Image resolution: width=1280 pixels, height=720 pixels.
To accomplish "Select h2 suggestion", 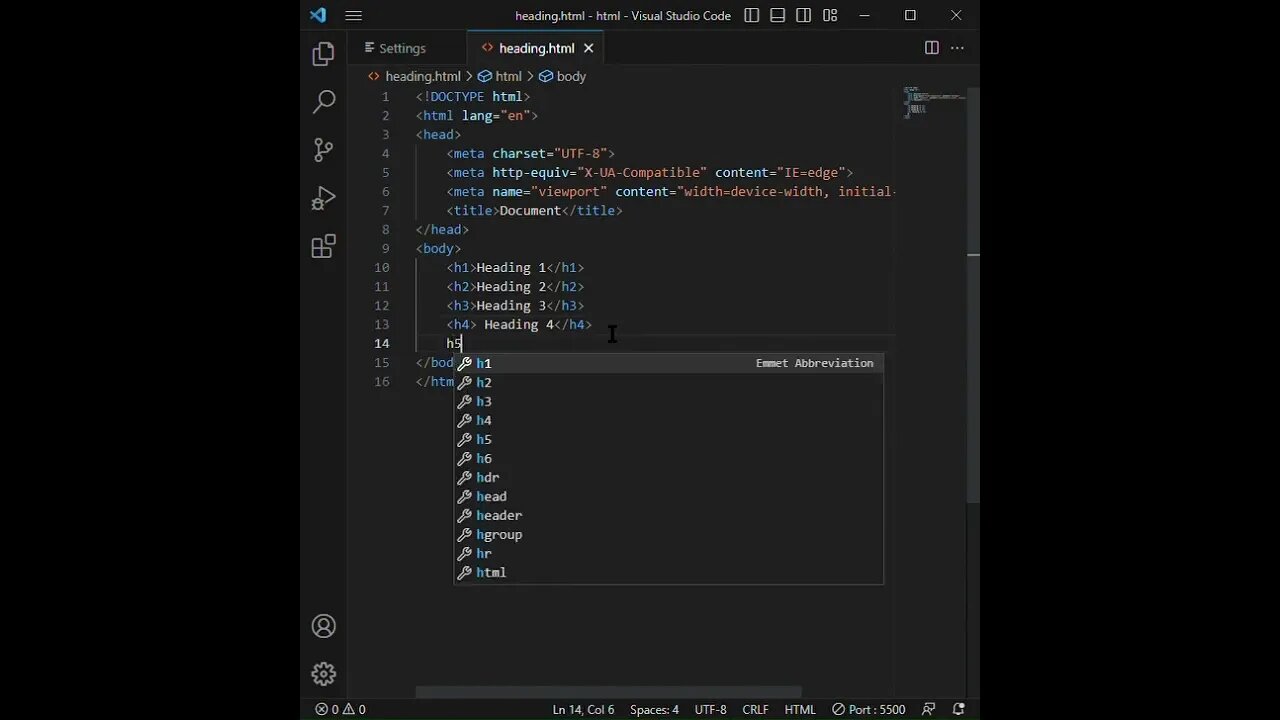I will [668, 382].
